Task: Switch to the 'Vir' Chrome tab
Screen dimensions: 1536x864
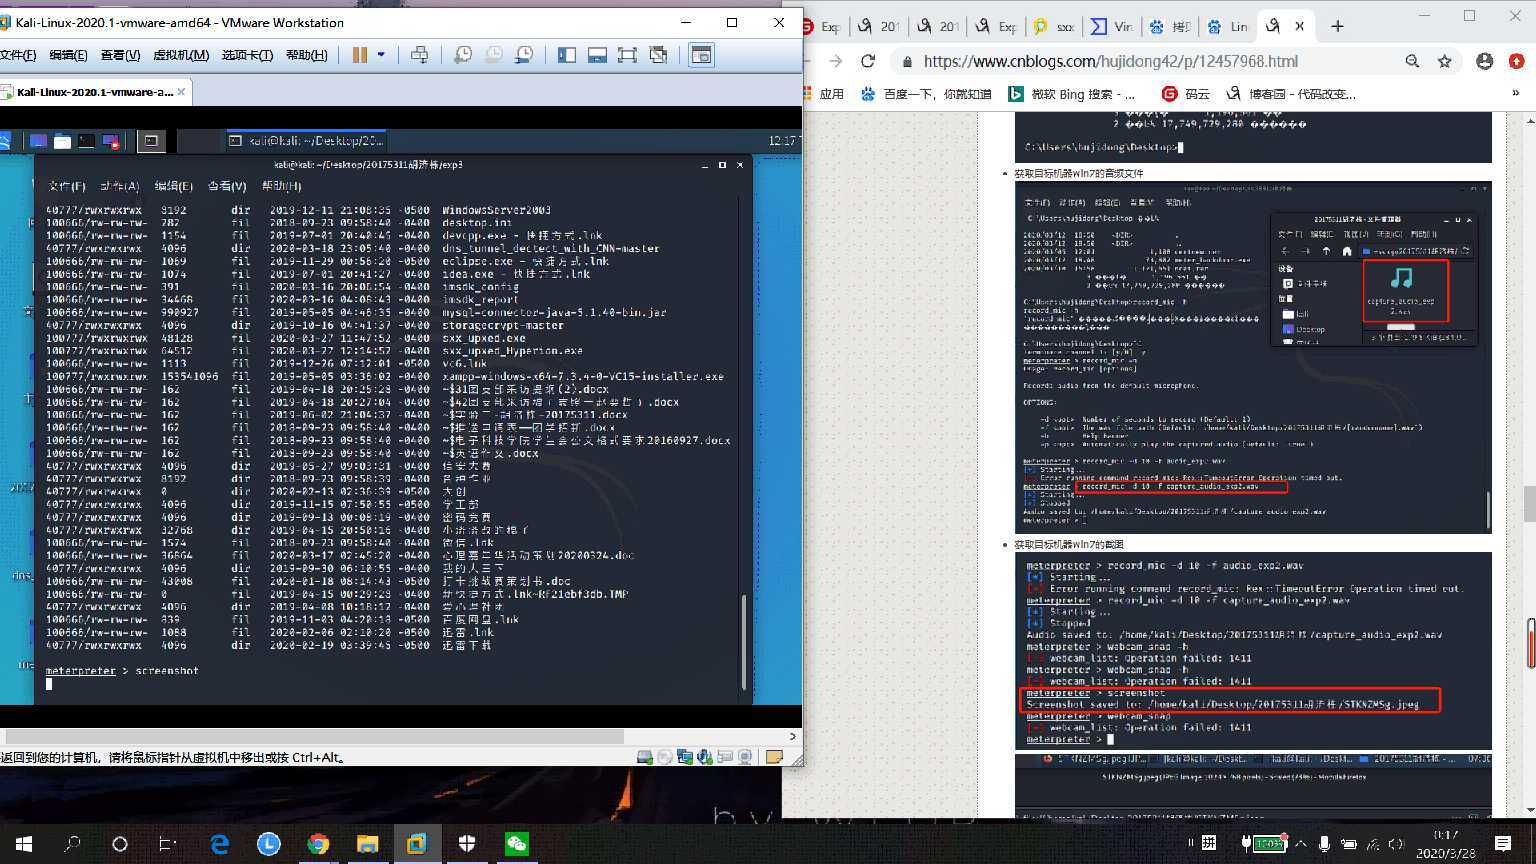Action: tap(1111, 27)
